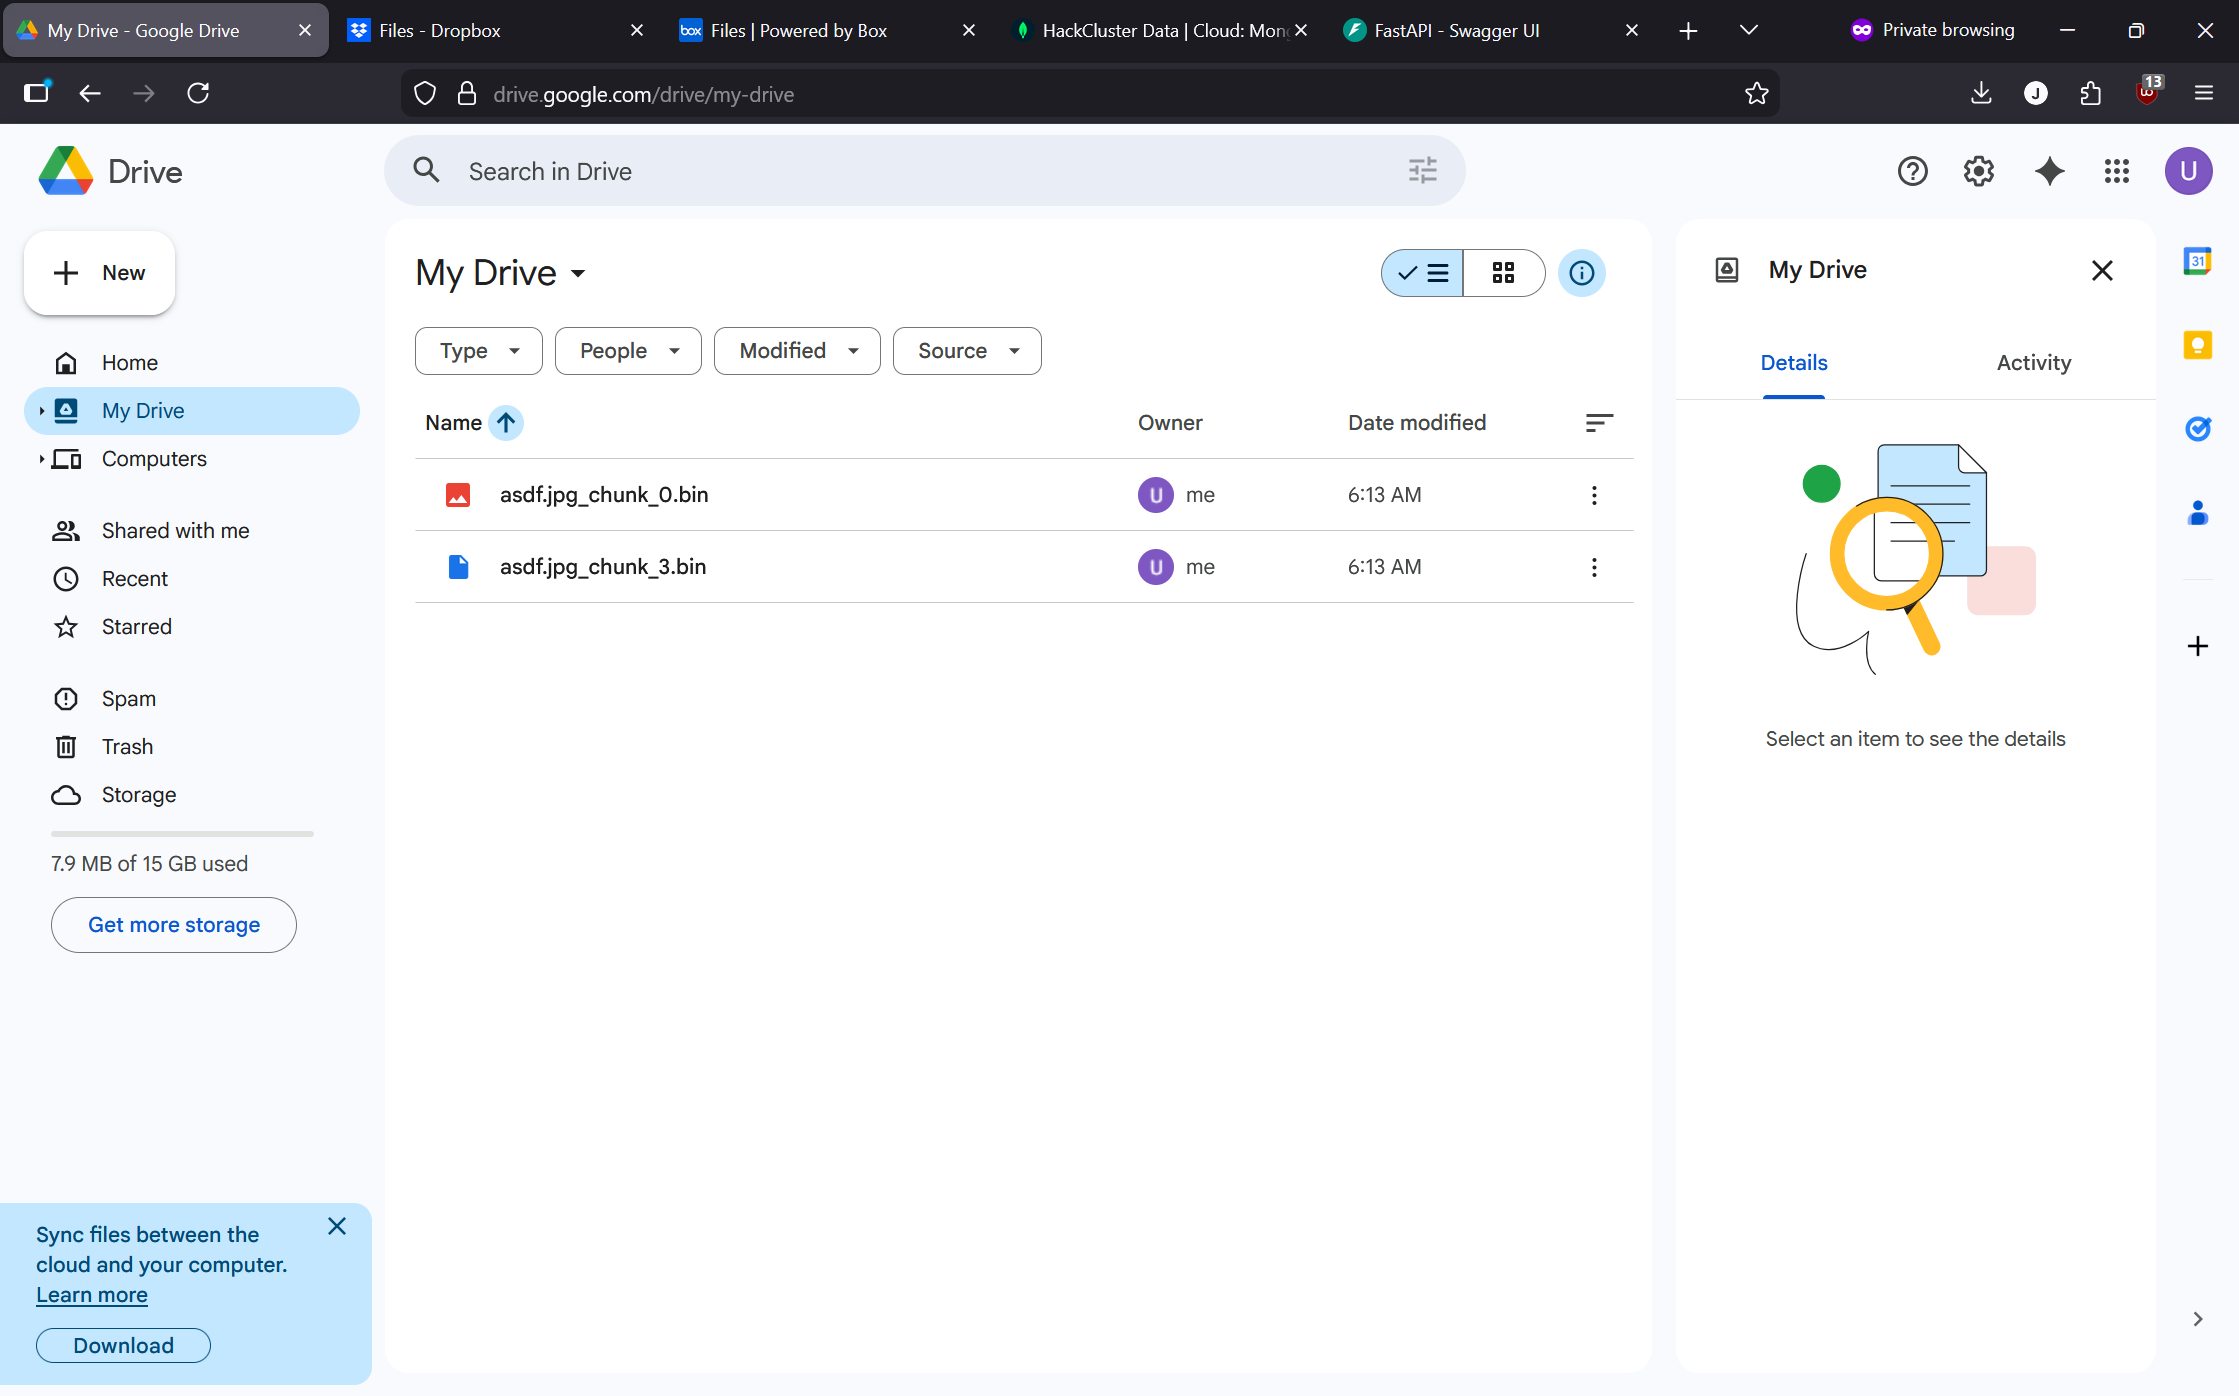Click the Search in Drive field
This screenshot has height=1396, width=2239.
pos(900,171)
